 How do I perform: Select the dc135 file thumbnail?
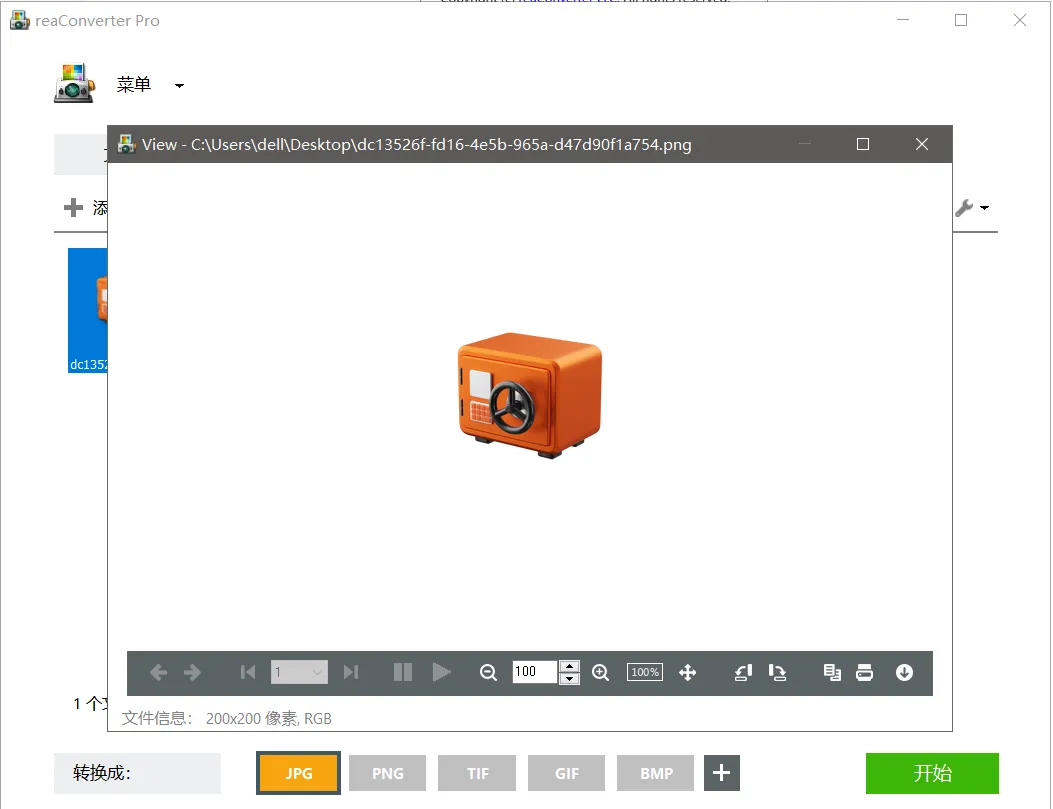click(x=88, y=310)
